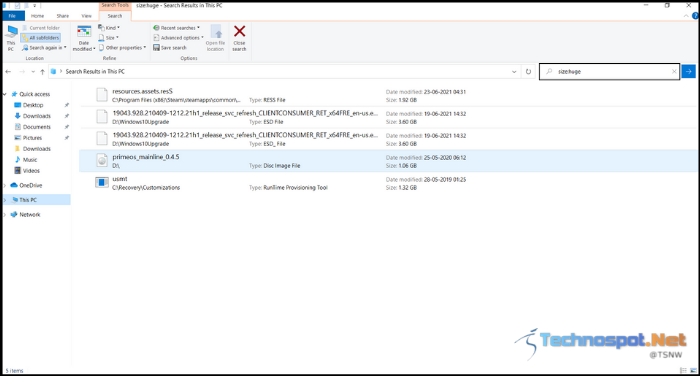
Task: Open Documents in Quick access
Action: [x=37, y=127]
